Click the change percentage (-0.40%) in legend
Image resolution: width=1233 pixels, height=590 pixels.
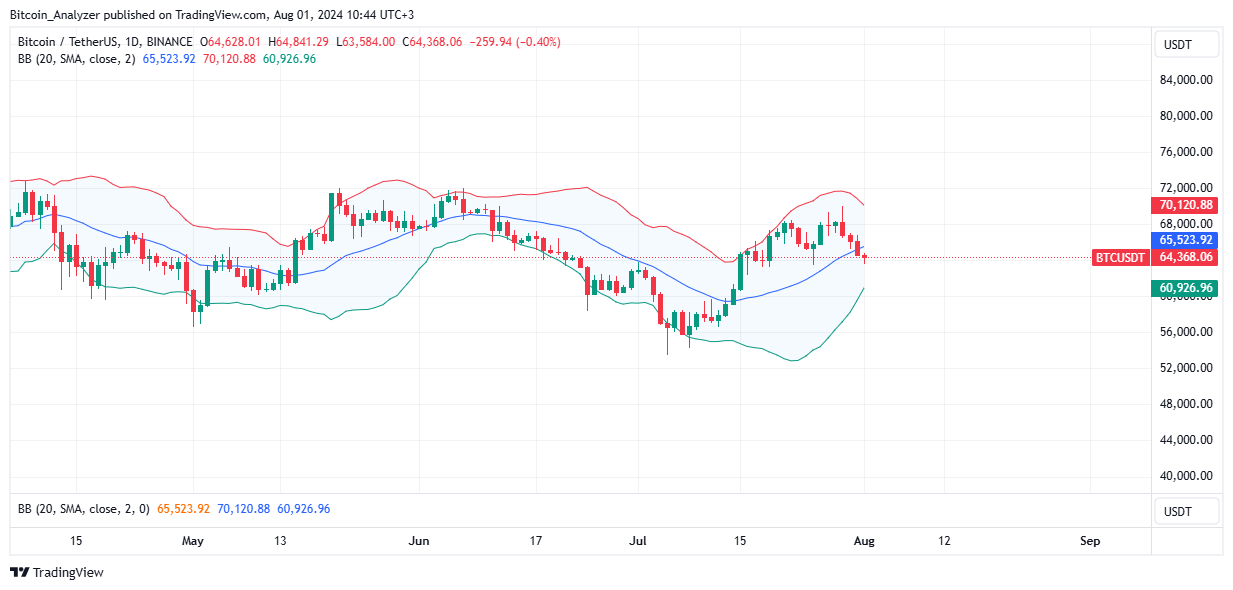pos(538,41)
